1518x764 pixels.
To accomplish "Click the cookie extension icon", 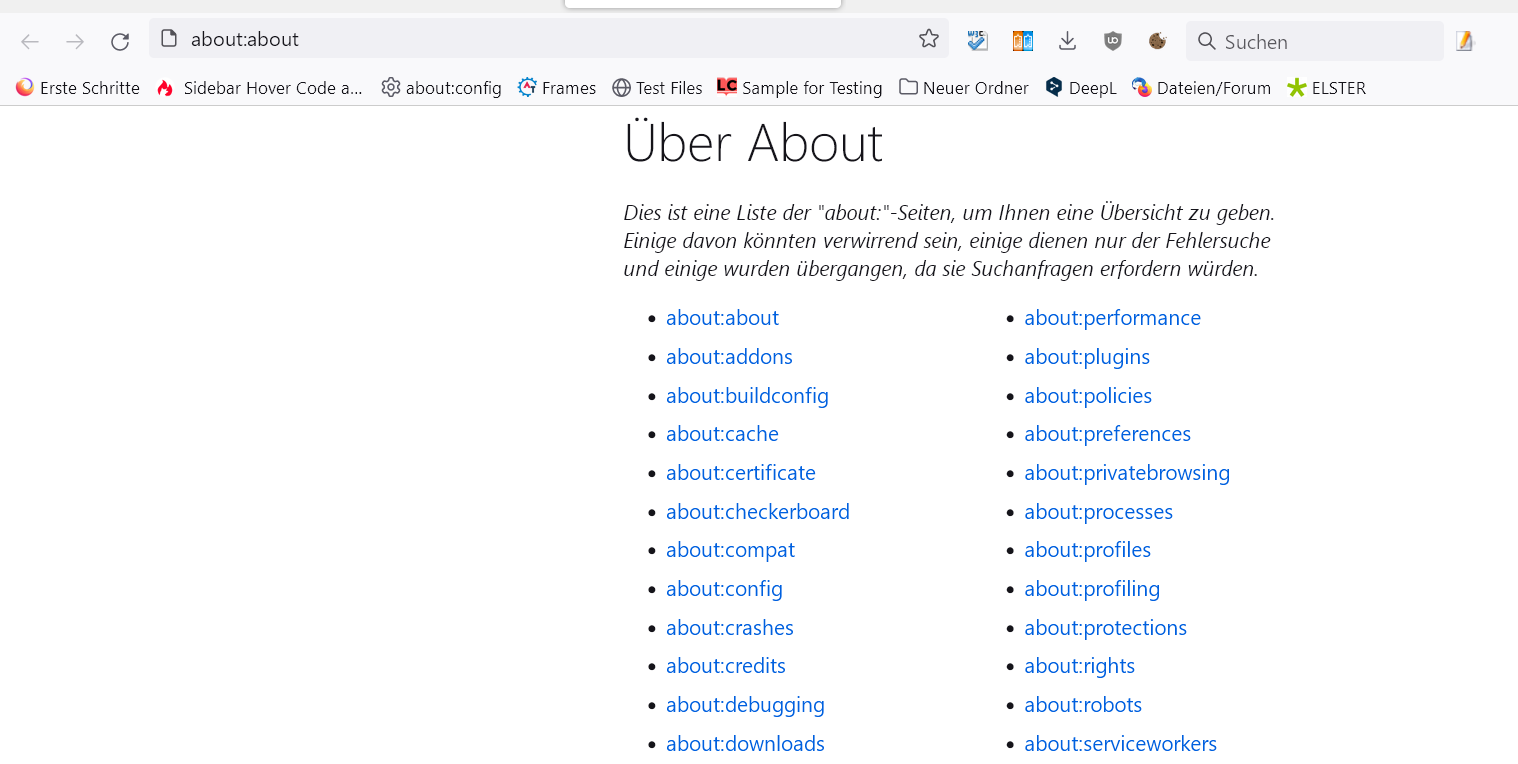I will [x=1157, y=41].
